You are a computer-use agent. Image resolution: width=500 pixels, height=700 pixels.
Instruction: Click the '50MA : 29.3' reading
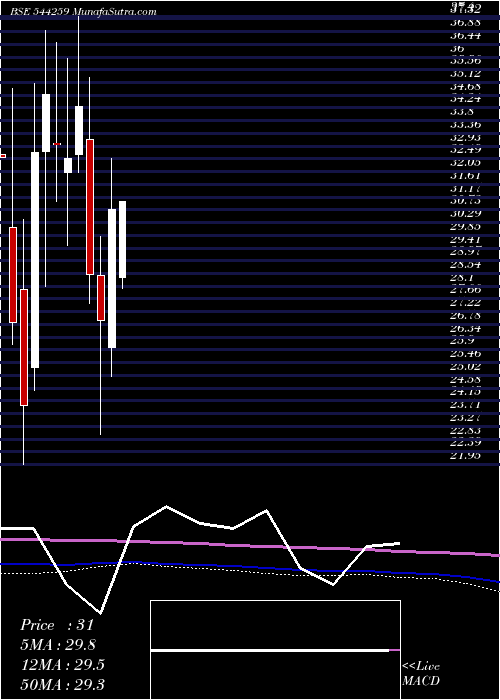coord(62,684)
